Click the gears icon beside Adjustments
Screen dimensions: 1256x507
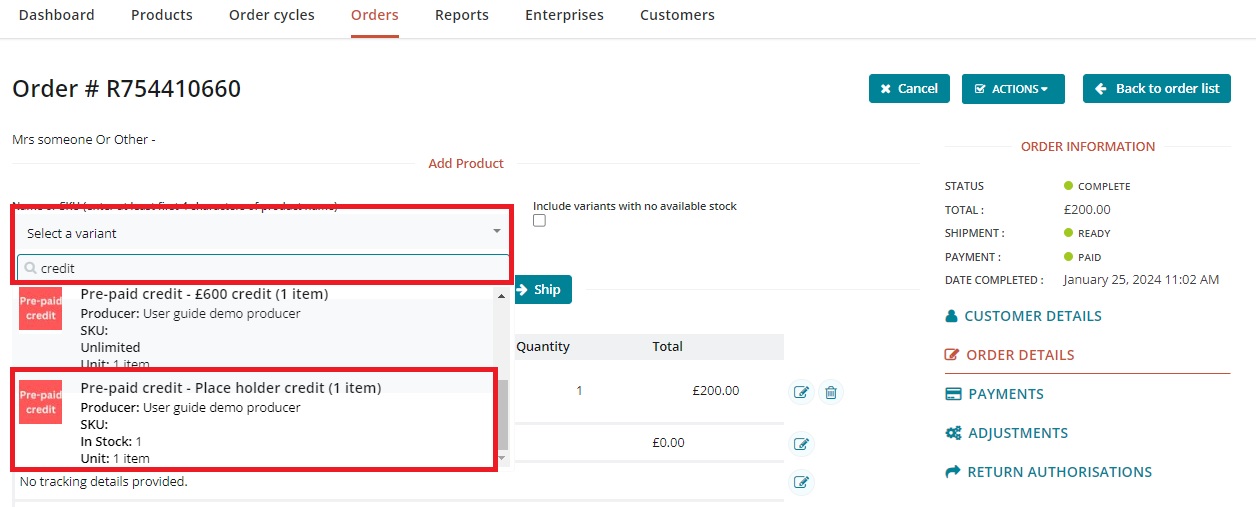pos(953,433)
